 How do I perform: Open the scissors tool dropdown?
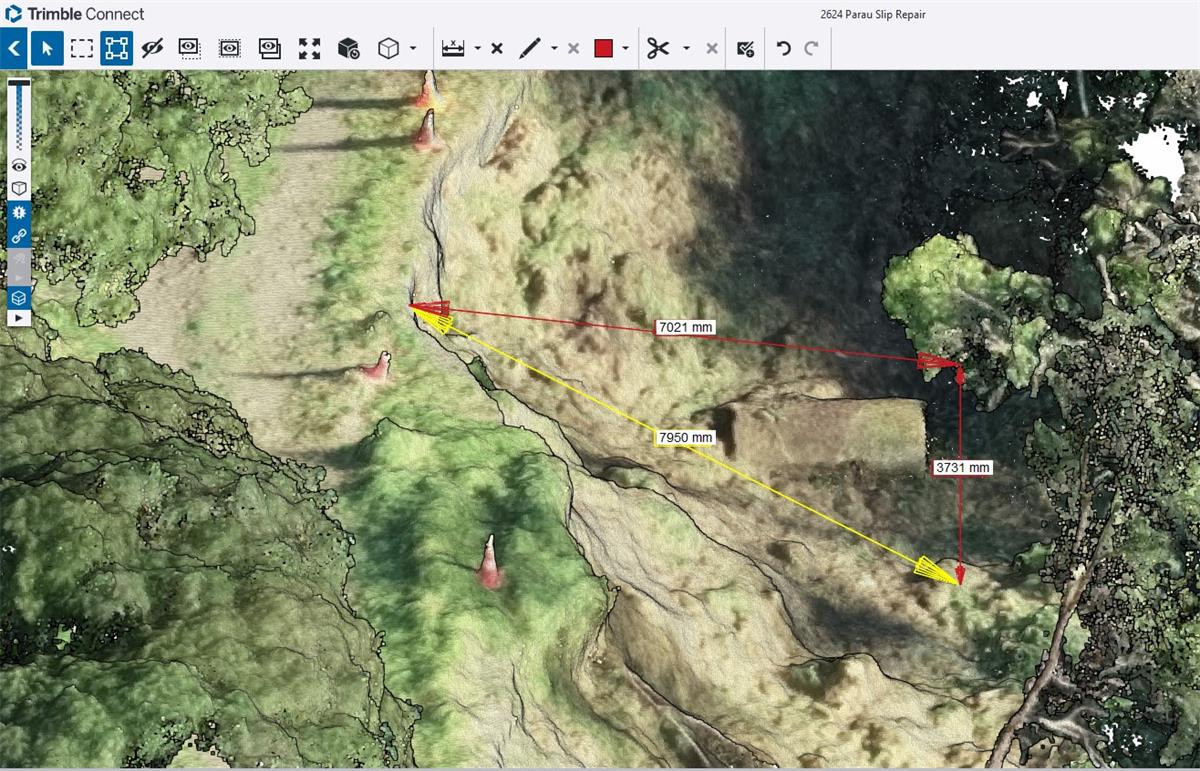tap(686, 48)
